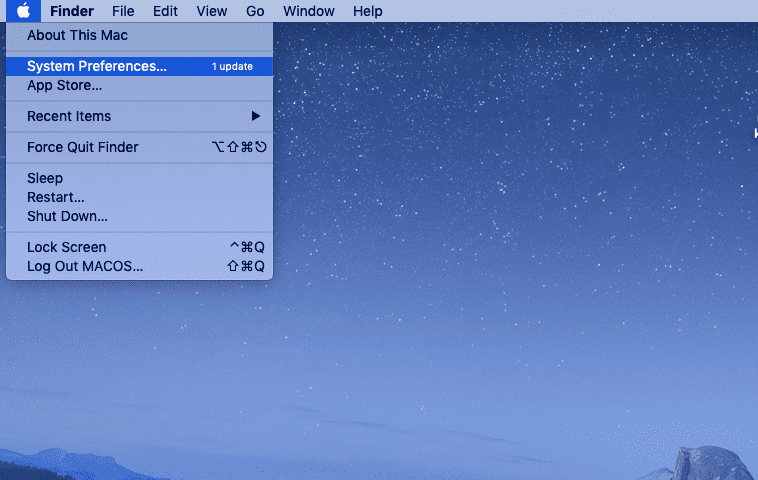Screen dimensions: 758x480
Task: Put the Mac to Sleep
Action: 45,178
